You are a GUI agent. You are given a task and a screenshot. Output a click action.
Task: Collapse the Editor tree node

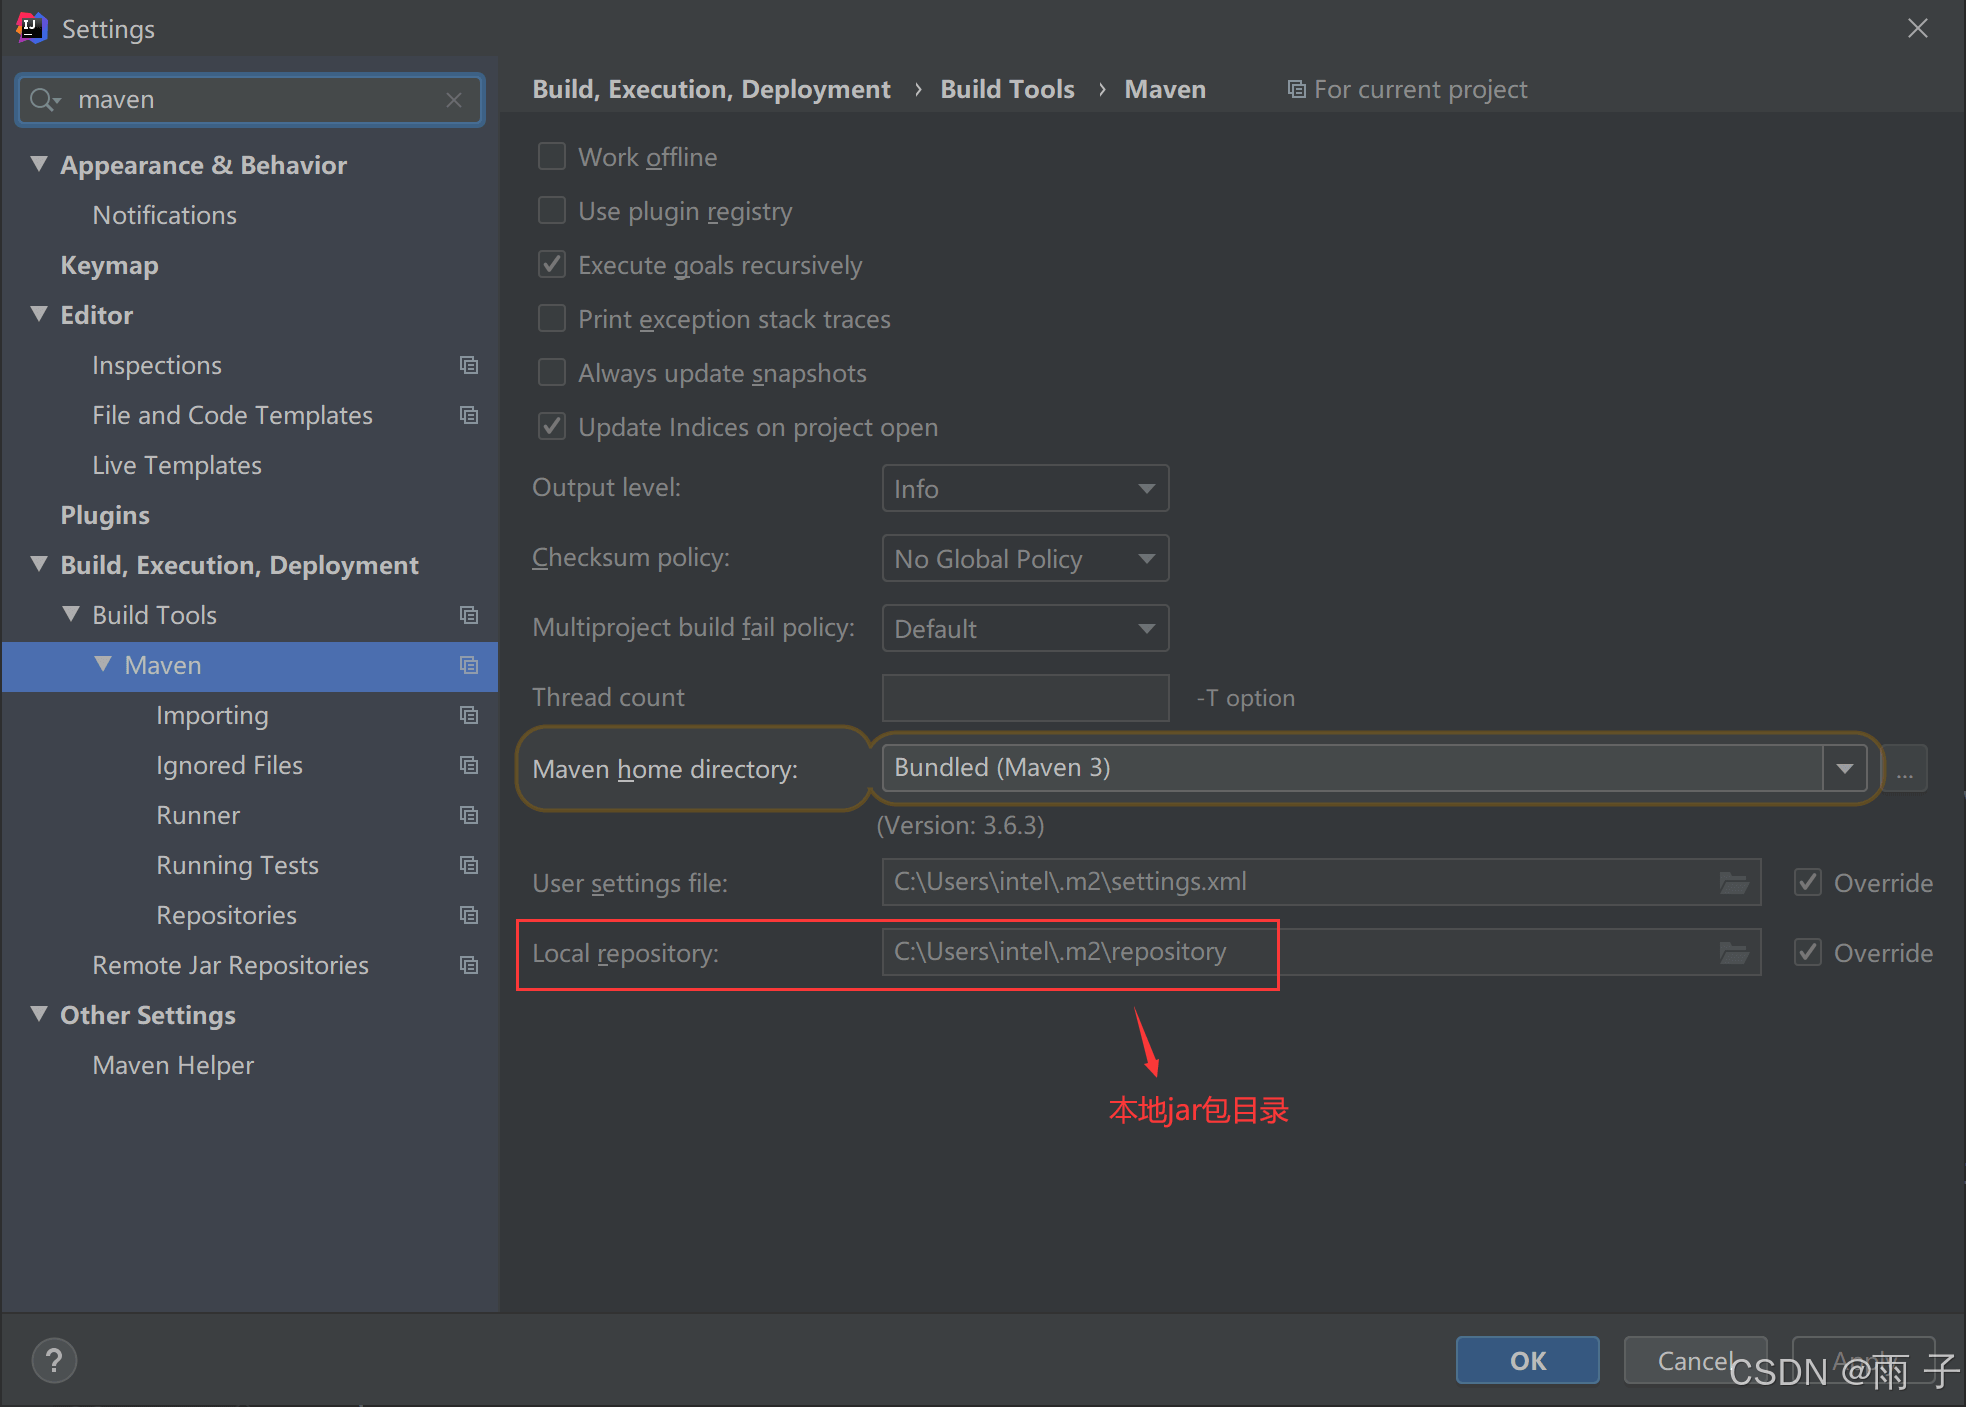(39, 314)
